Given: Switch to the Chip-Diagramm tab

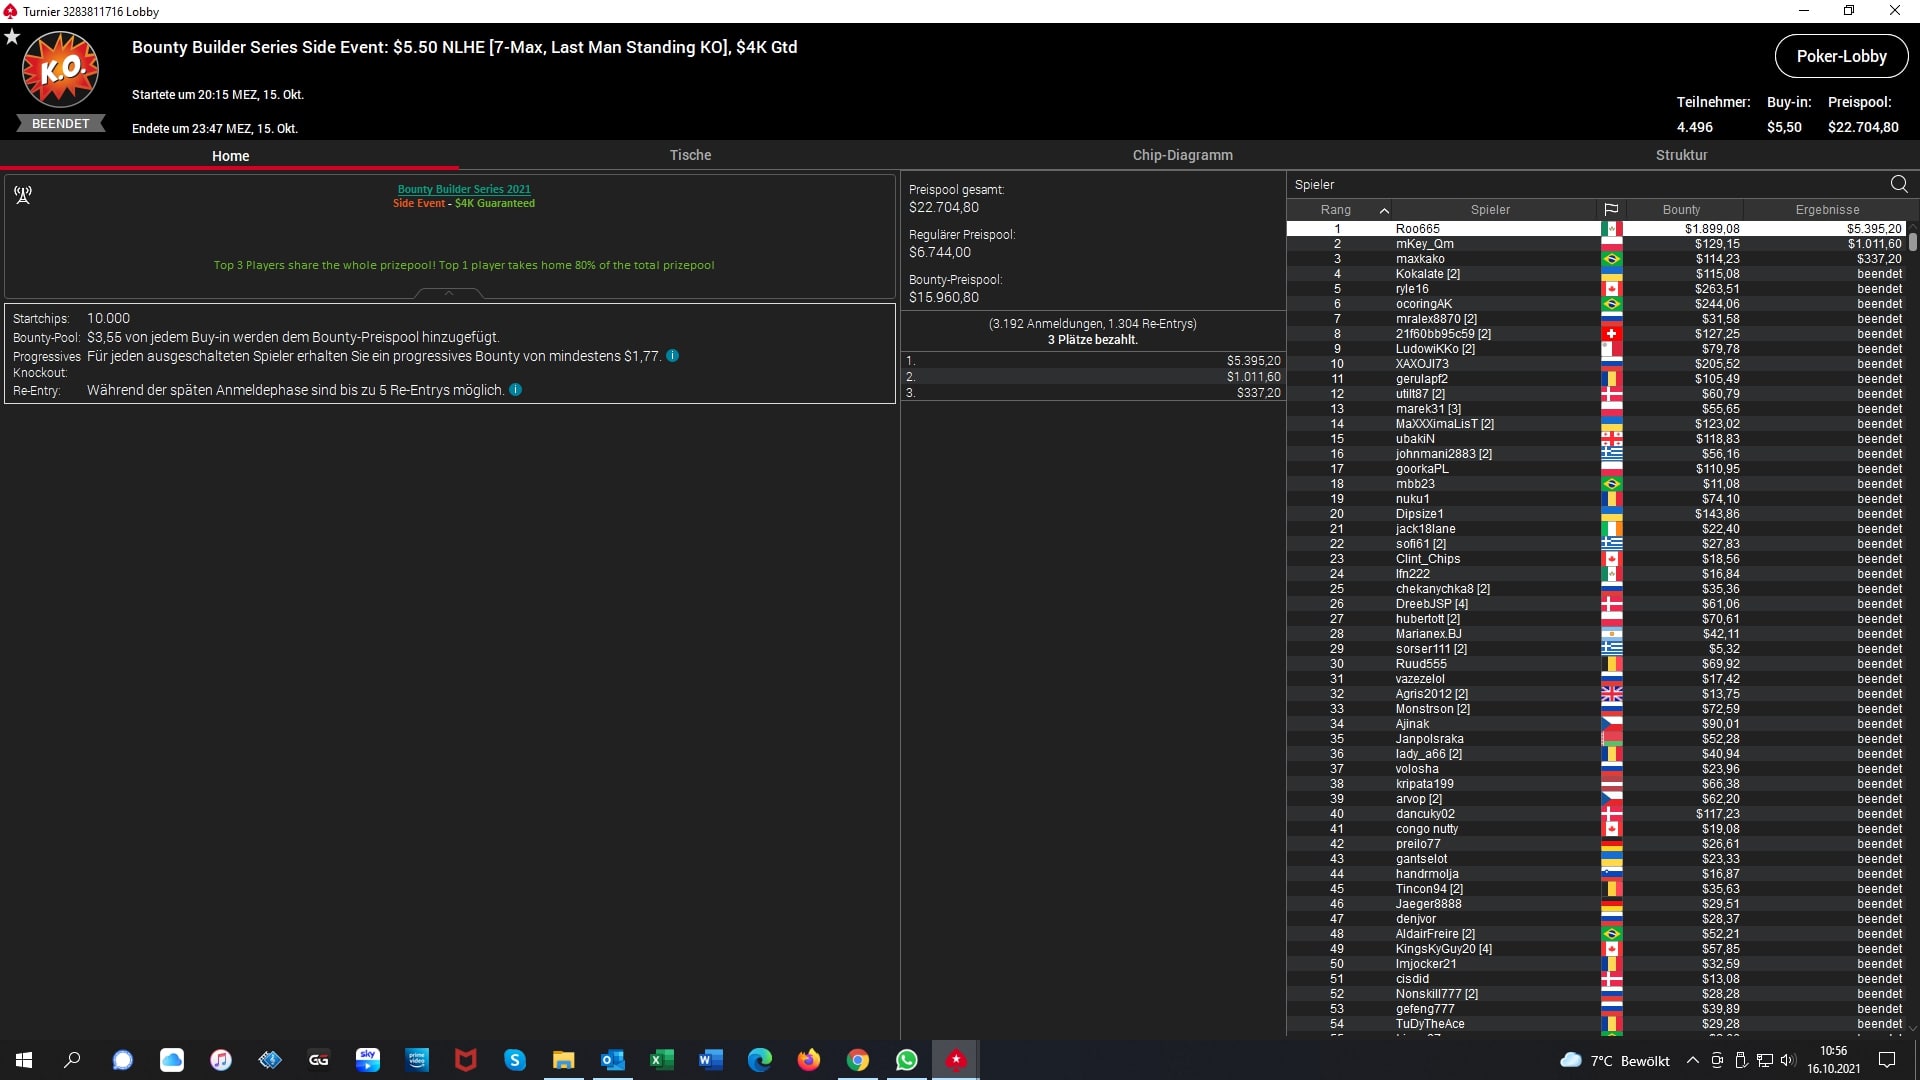Looking at the screenshot, I should pos(1182,155).
